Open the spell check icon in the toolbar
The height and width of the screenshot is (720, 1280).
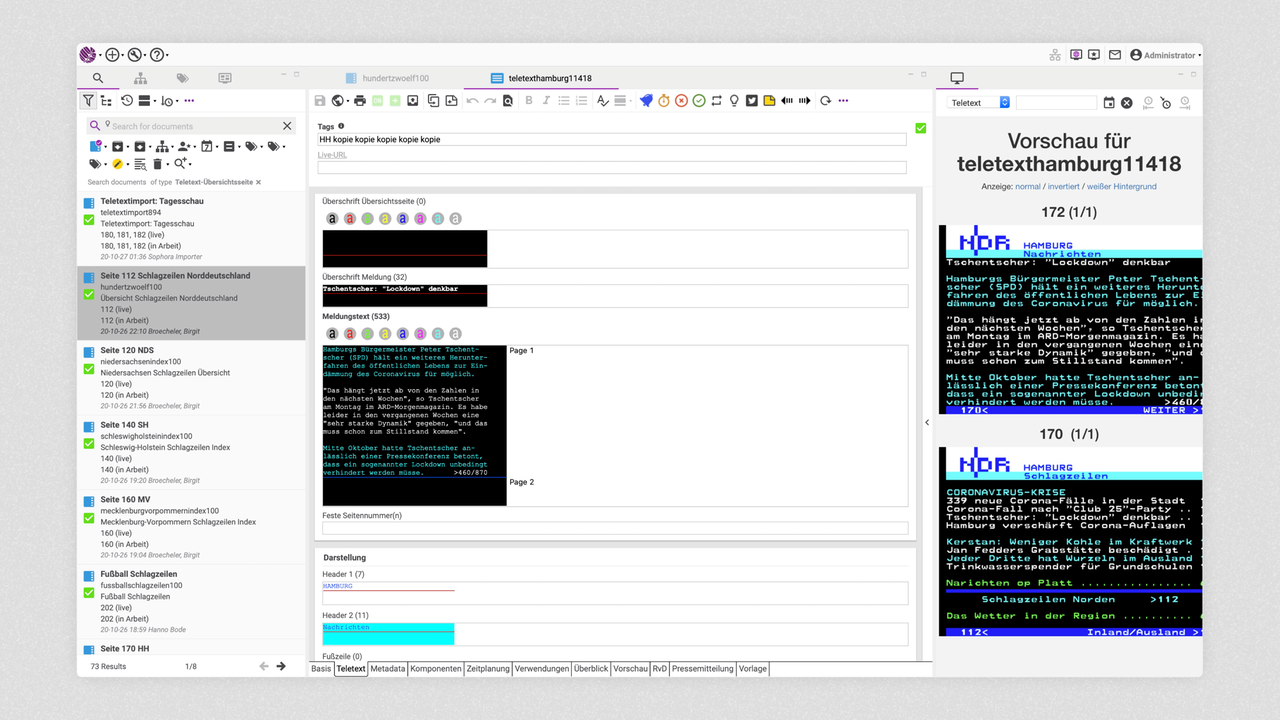603,100
